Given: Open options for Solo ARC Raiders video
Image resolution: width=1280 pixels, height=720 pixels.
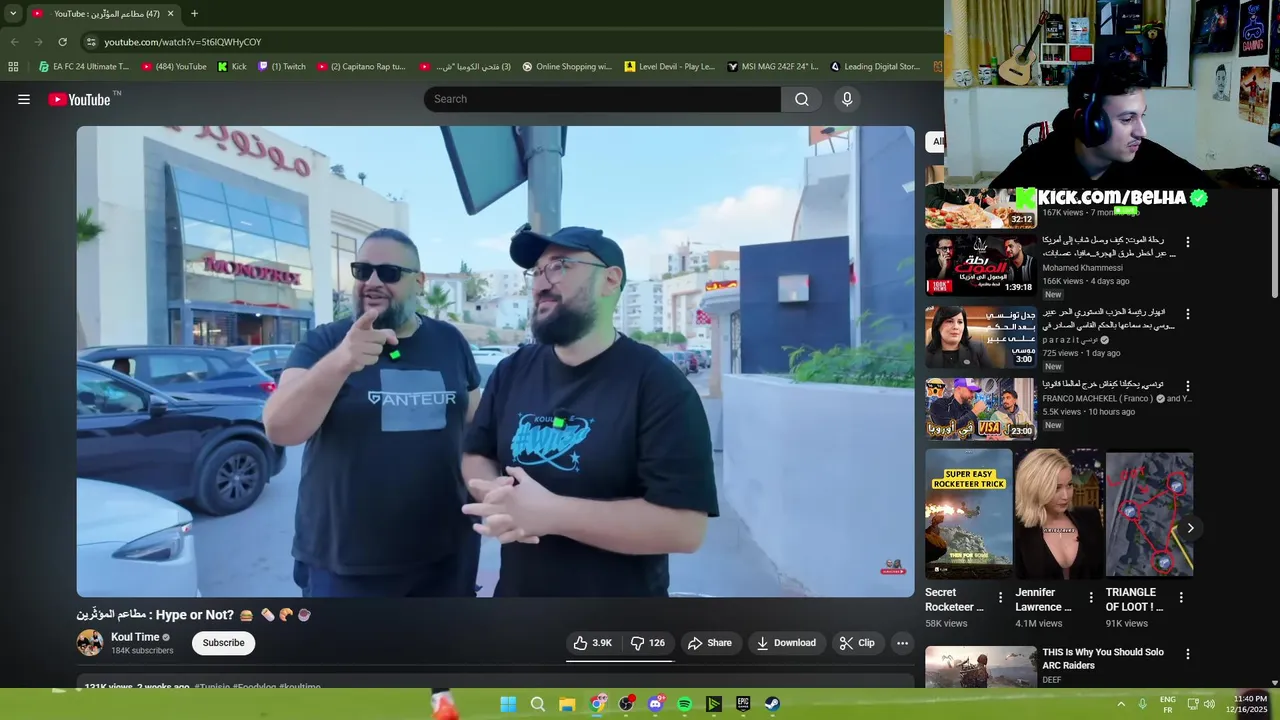Looking at the screenshot, I should [x=1188, y=654].
